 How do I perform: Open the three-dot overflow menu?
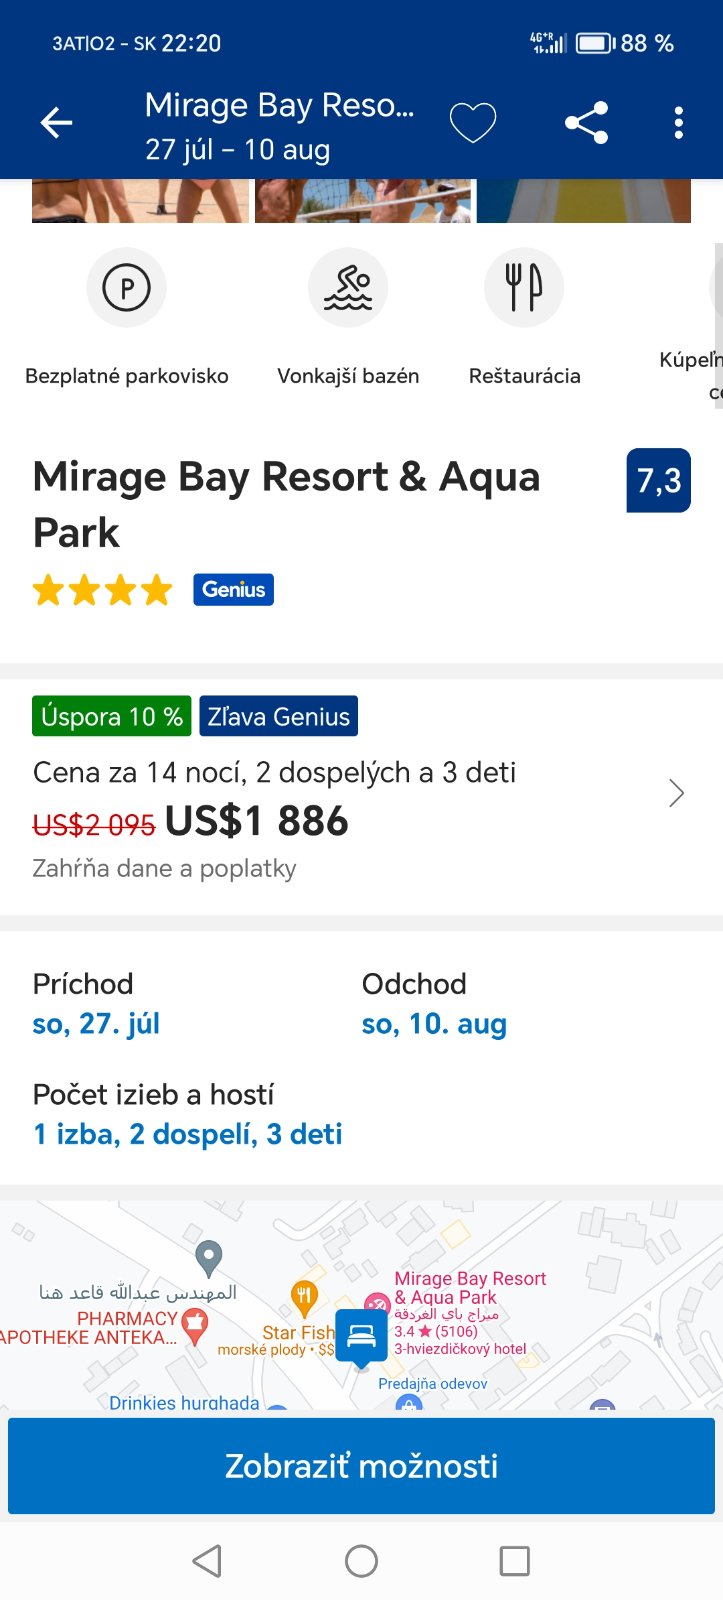tap(679, 123)
